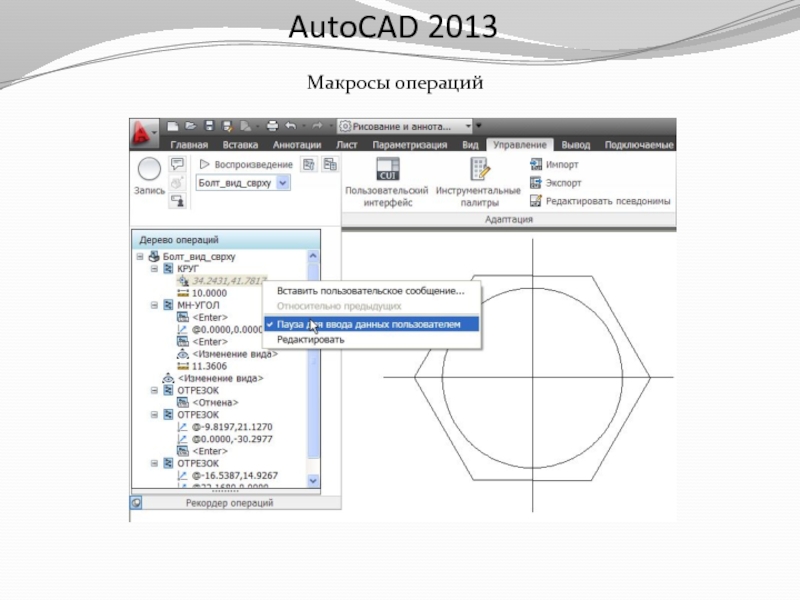Click the command icon beside КРУГ

coord(168,268)
